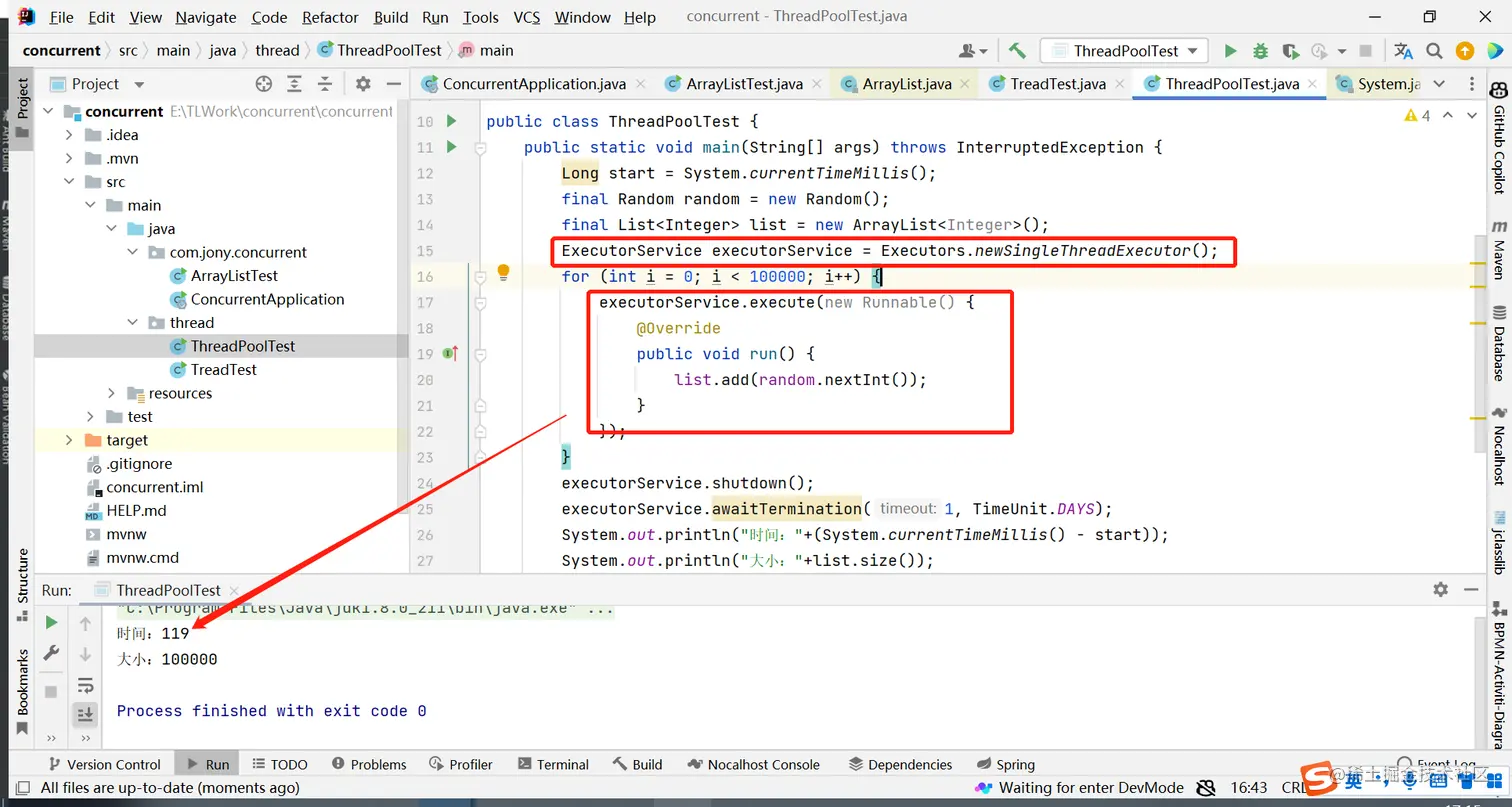Open the Dependencies tool window

pos(900,764)
